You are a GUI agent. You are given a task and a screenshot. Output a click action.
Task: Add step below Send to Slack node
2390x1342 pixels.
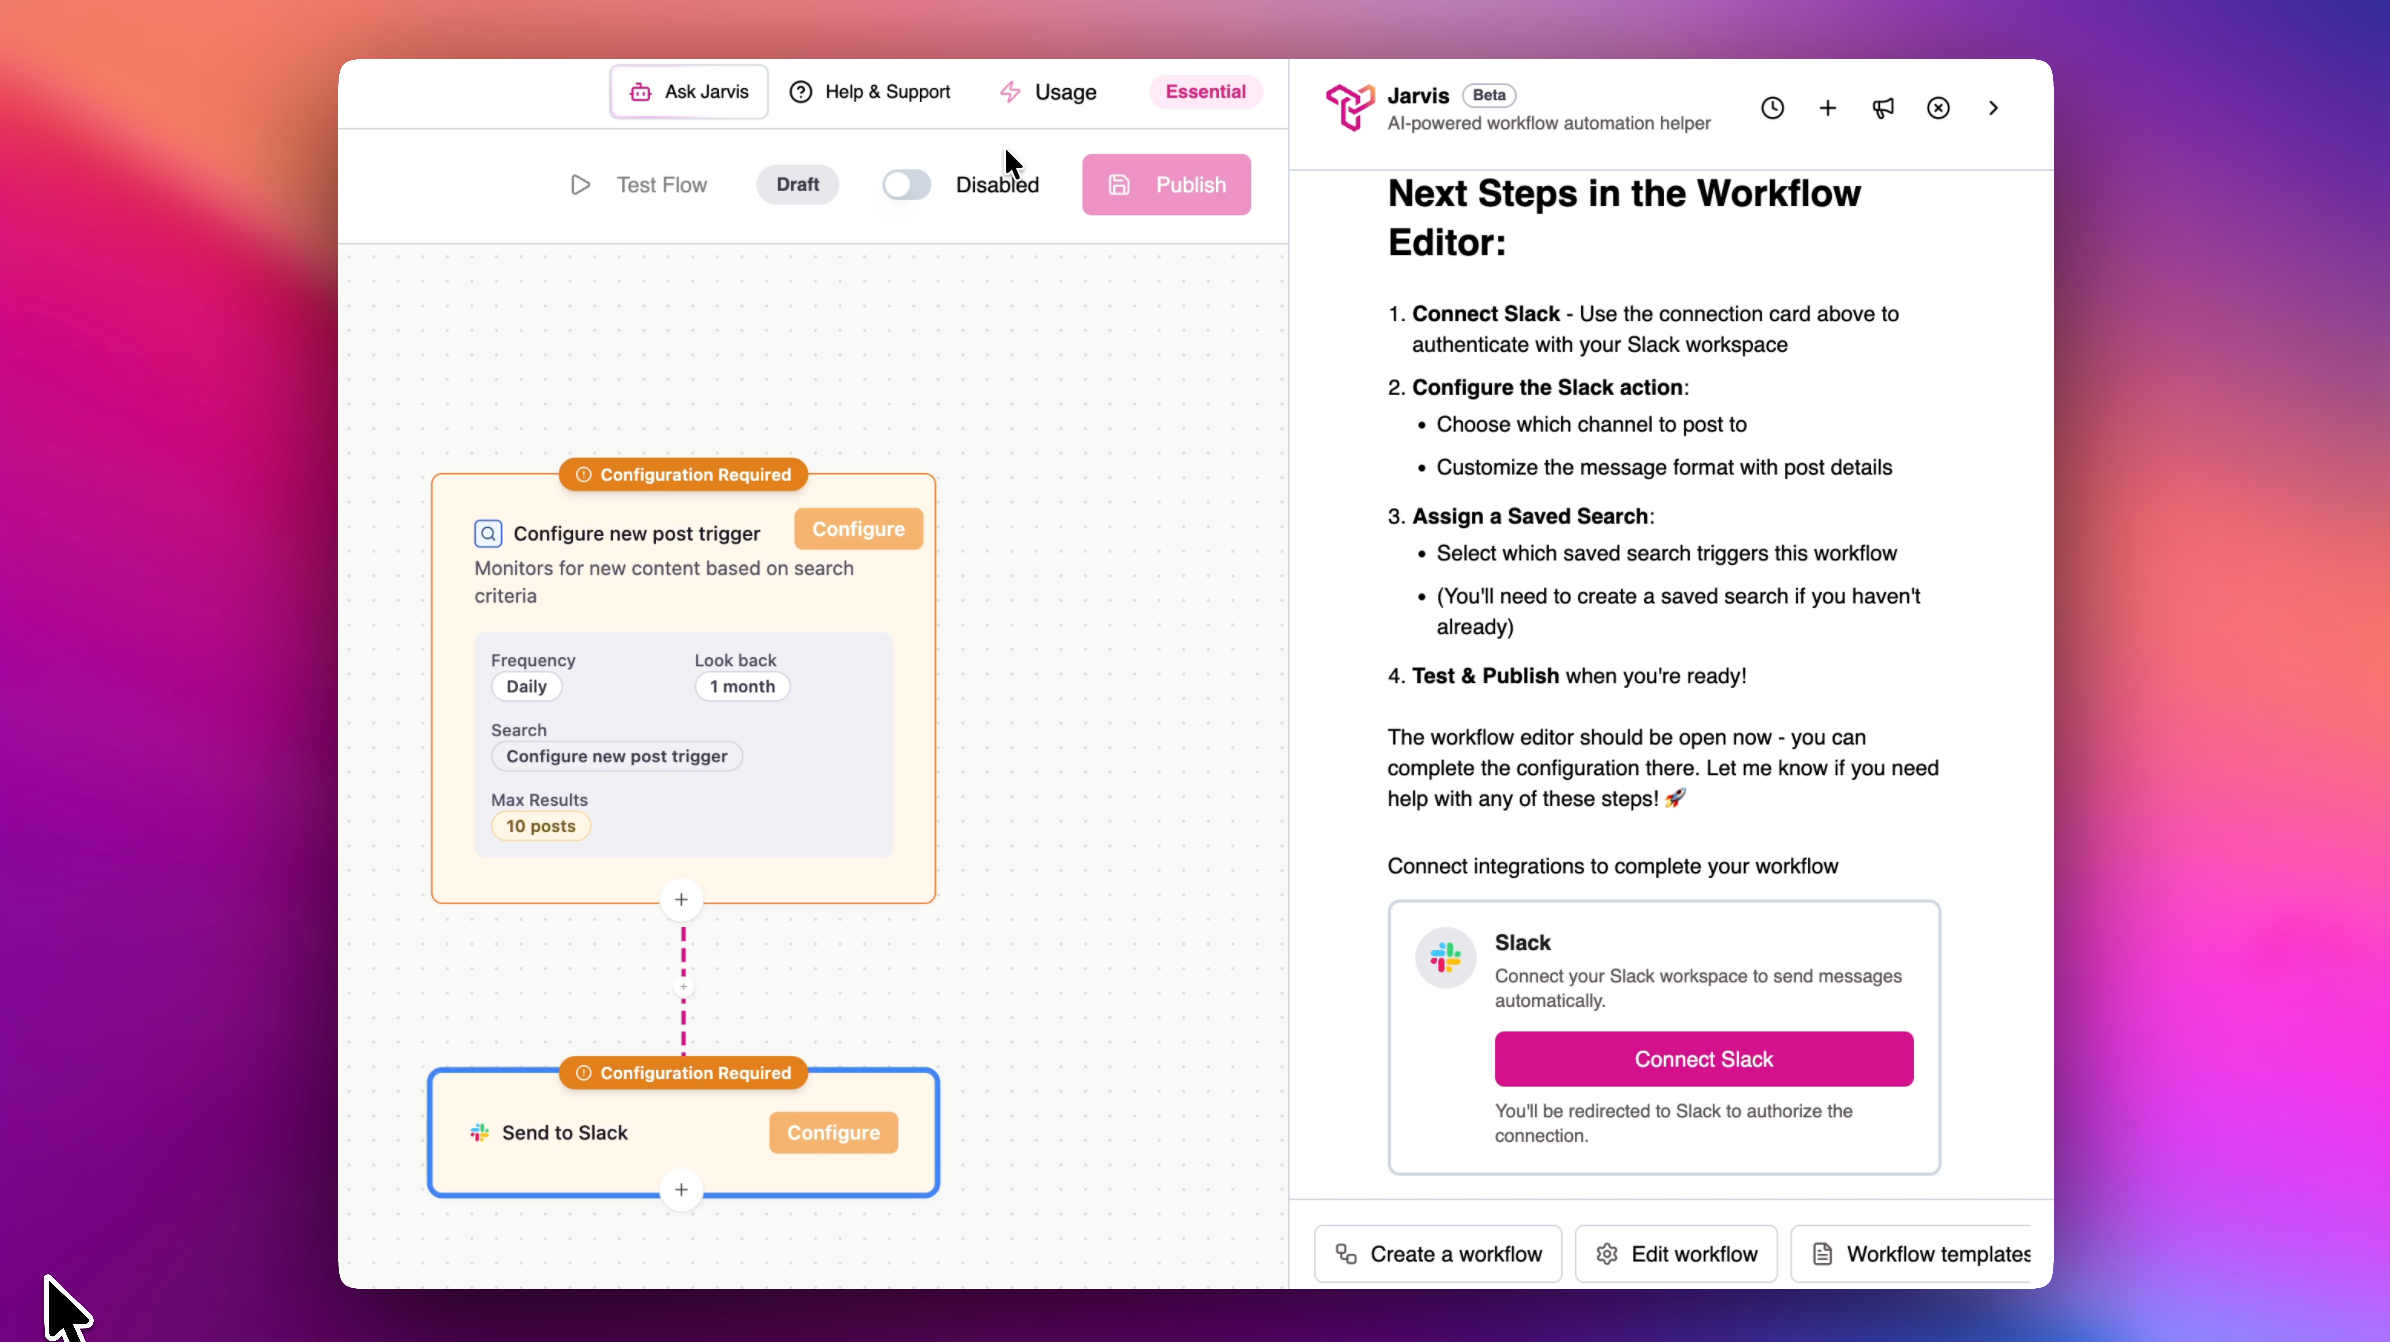coord(681,1190)
